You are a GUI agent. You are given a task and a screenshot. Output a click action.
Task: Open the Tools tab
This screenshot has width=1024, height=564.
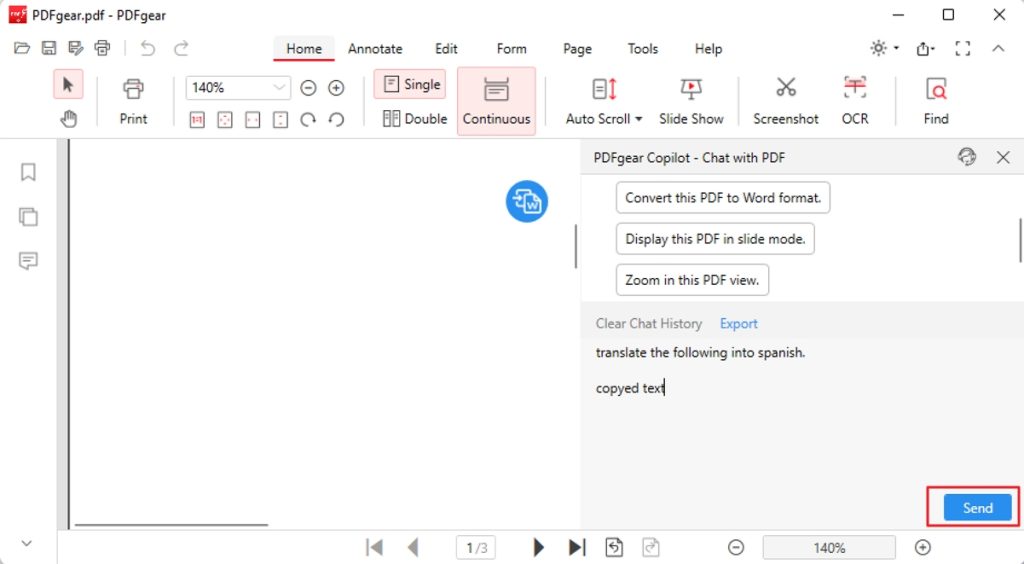[643, 49]
